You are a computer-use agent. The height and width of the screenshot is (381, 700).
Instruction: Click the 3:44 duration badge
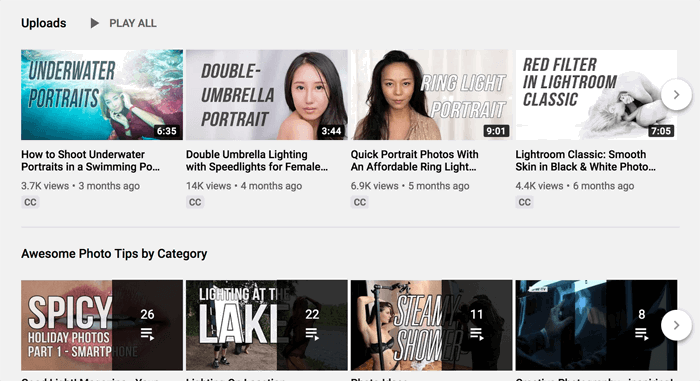(x=331, y=131)
